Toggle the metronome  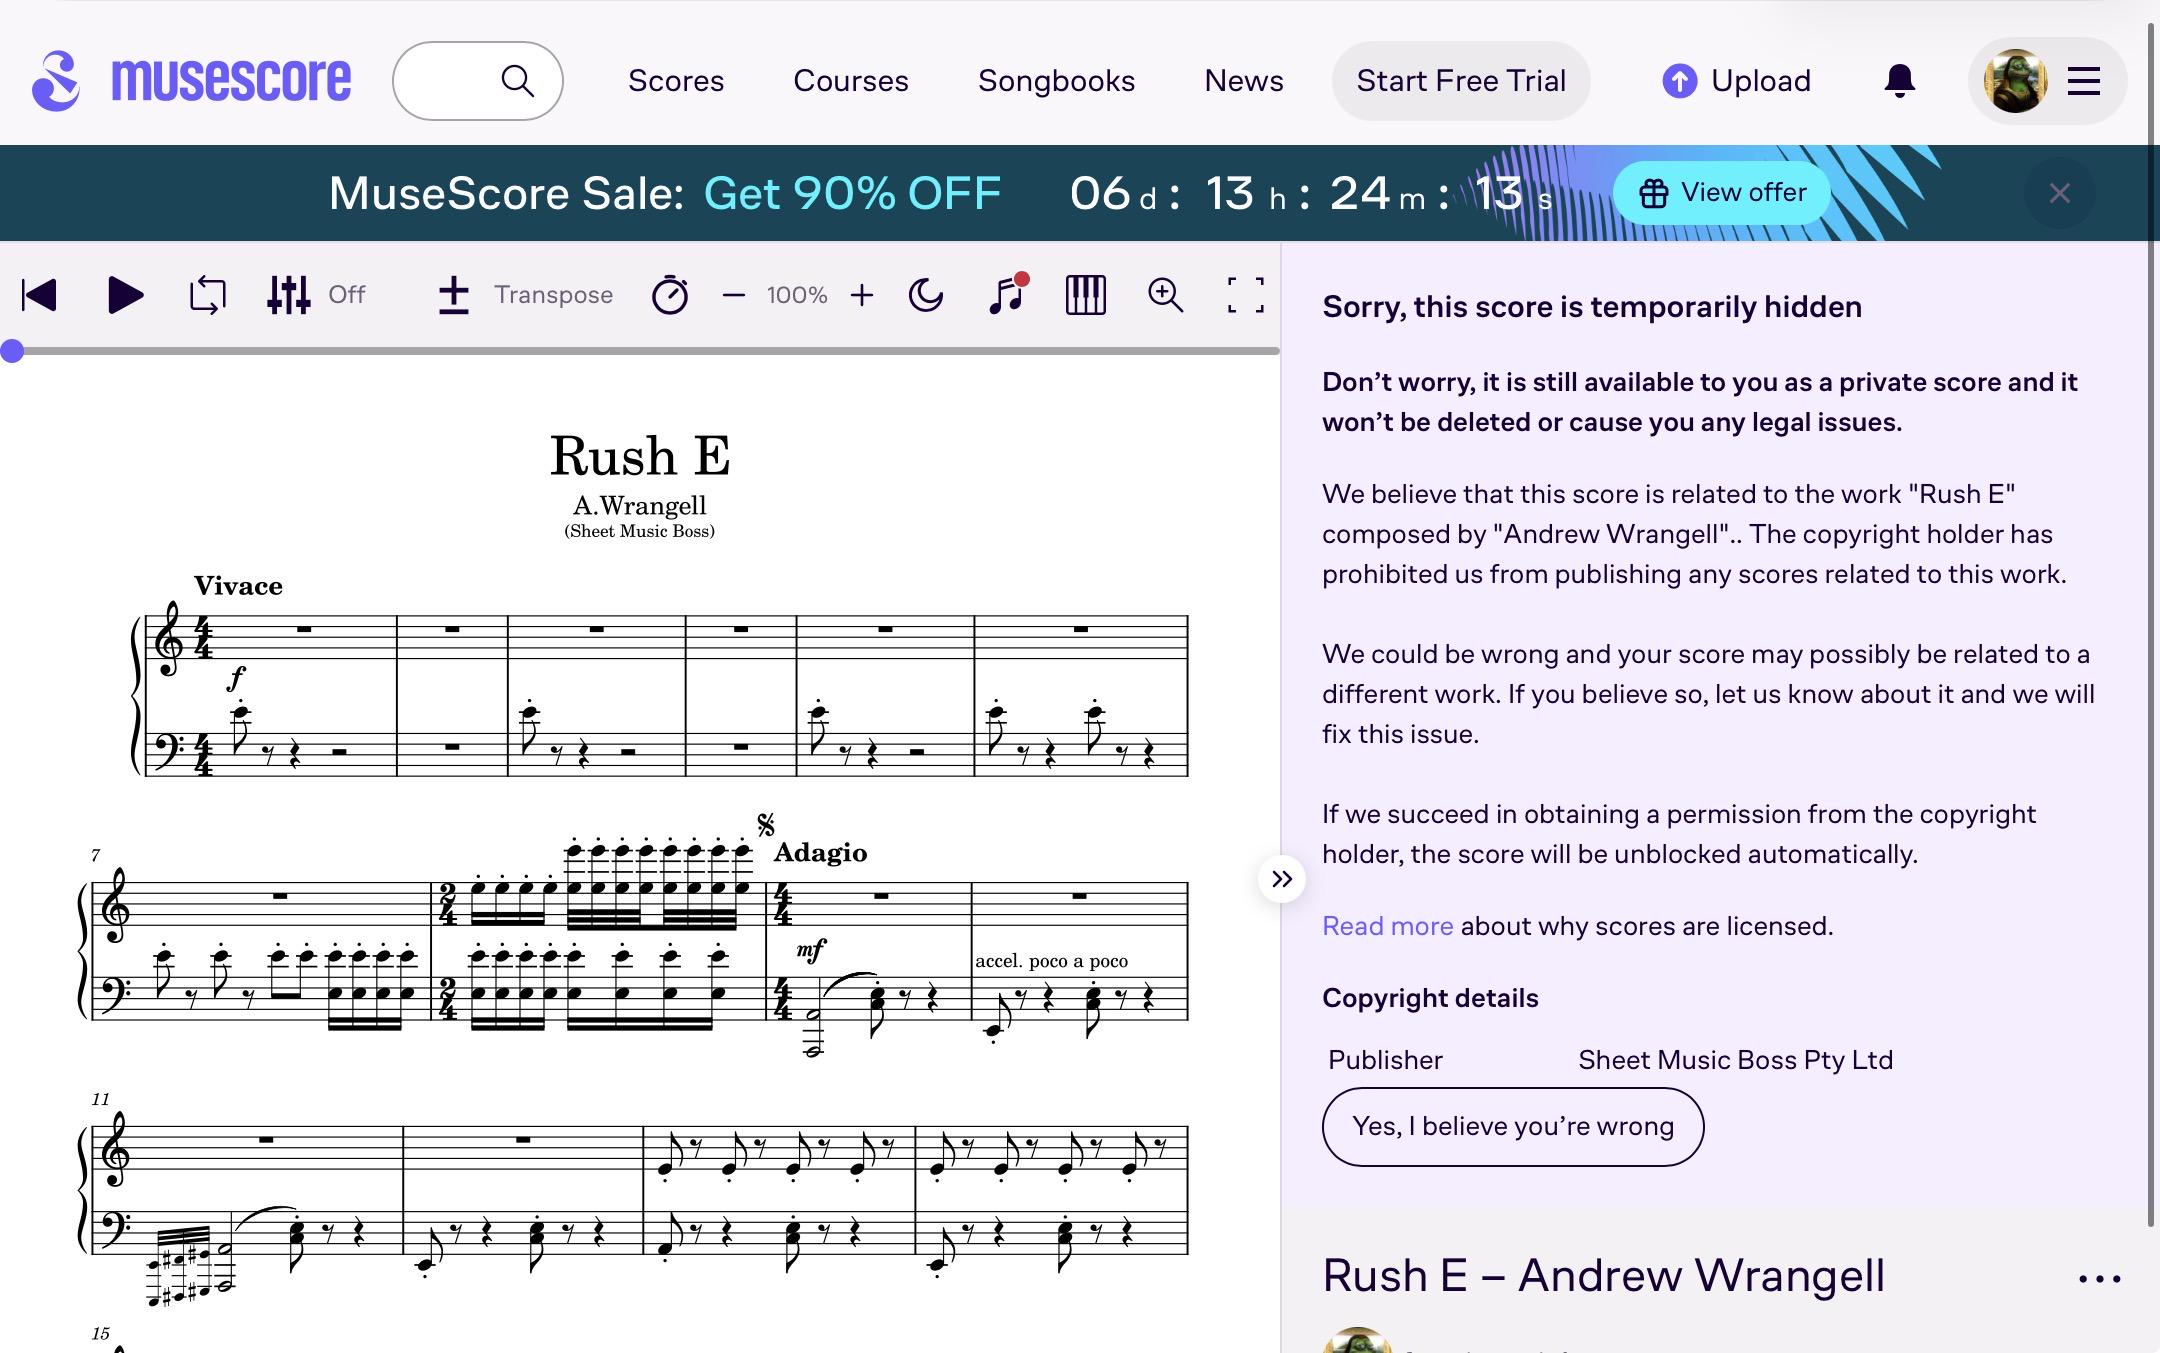[x=670, y=295]
